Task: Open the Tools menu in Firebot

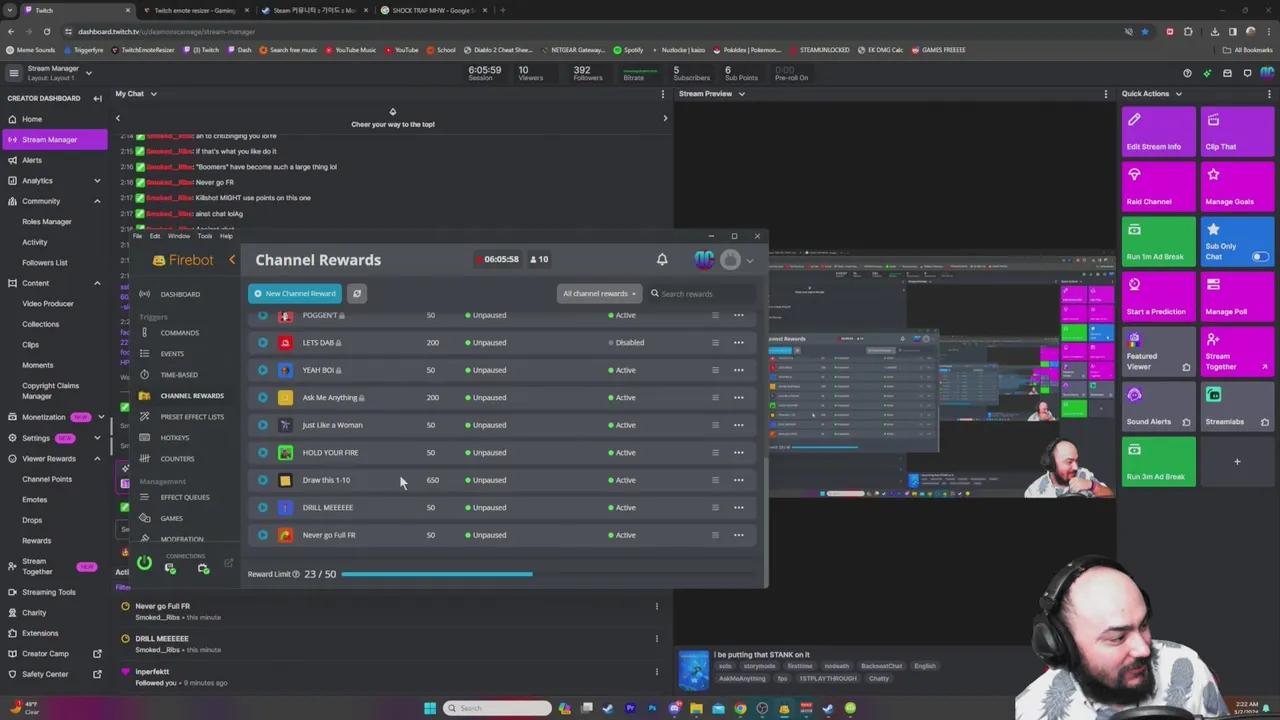Action: point(204,236)
